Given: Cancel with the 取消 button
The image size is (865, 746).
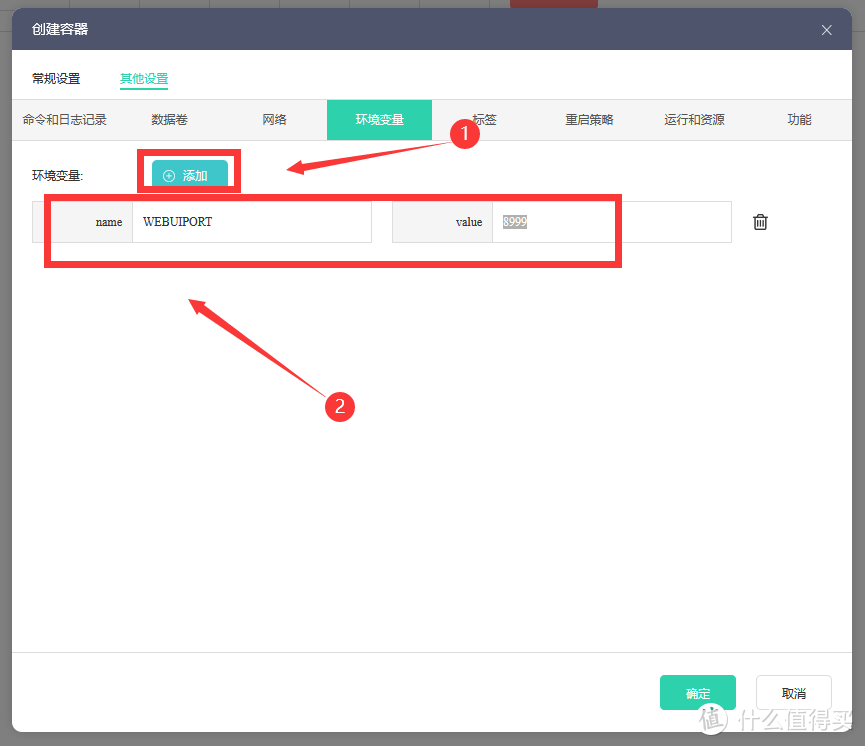Looking at the screenshot, I should 794,692.
